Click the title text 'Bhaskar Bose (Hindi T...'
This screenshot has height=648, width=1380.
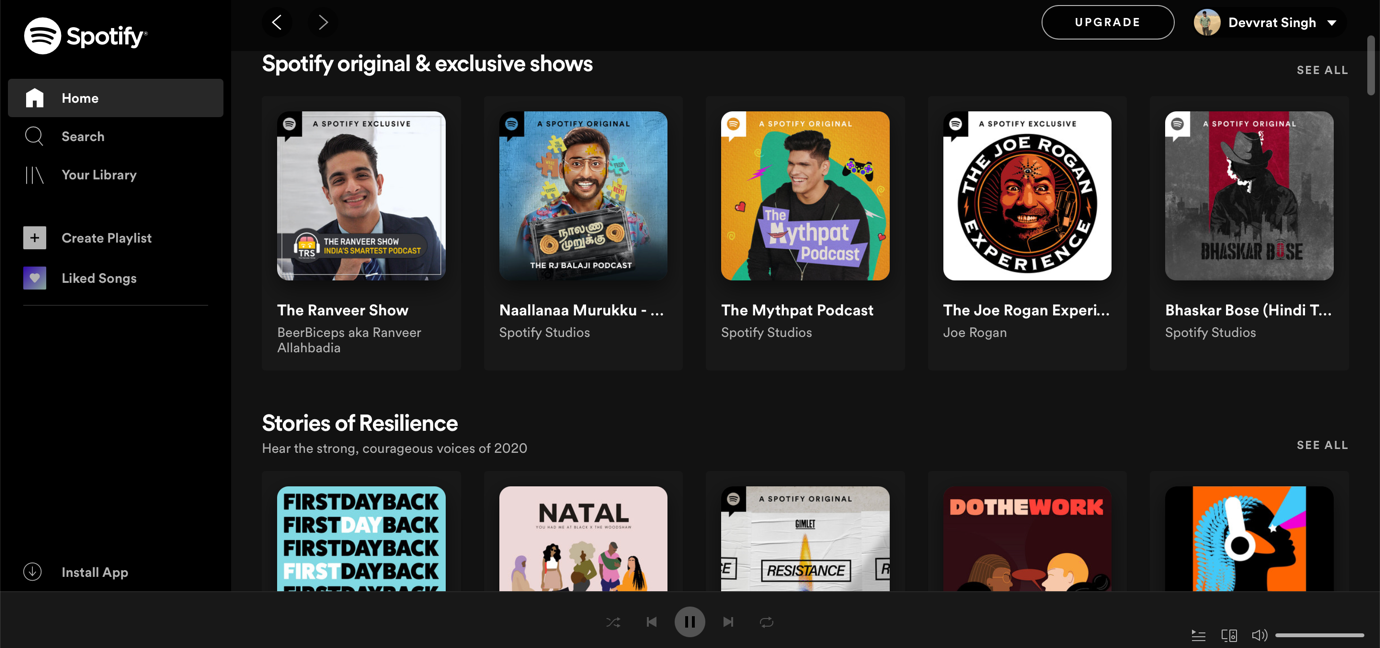1248,310
